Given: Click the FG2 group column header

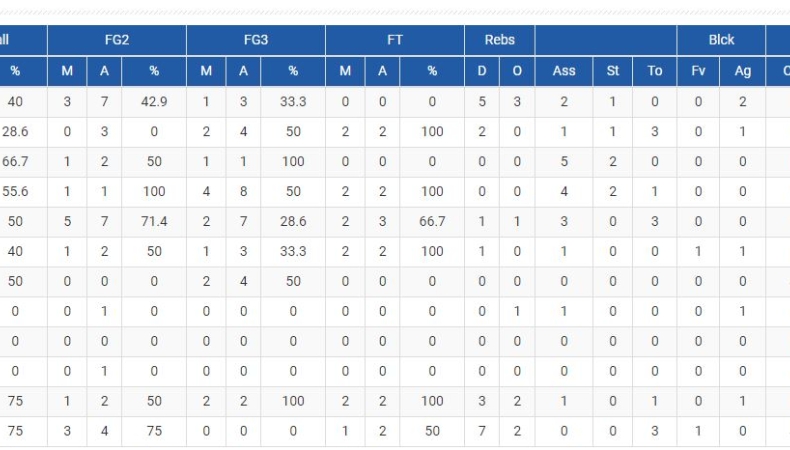Looking at the screenshot, I should 116,40.
